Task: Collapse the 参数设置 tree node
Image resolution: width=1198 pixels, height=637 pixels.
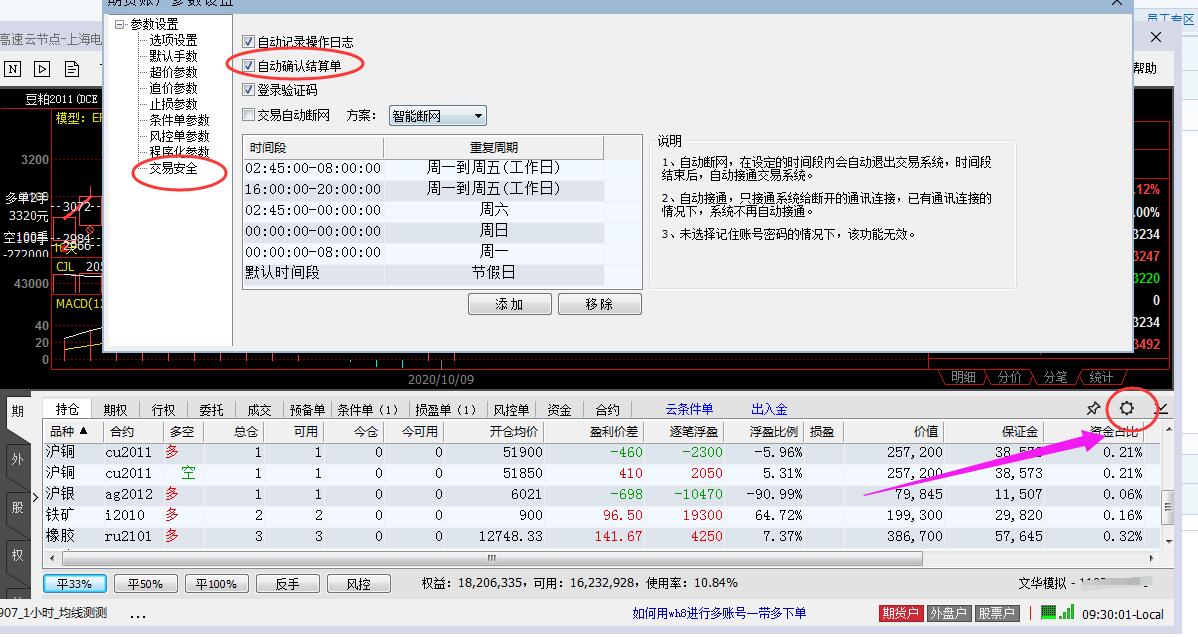Action: pyautogui.click(x=120, y=24)
